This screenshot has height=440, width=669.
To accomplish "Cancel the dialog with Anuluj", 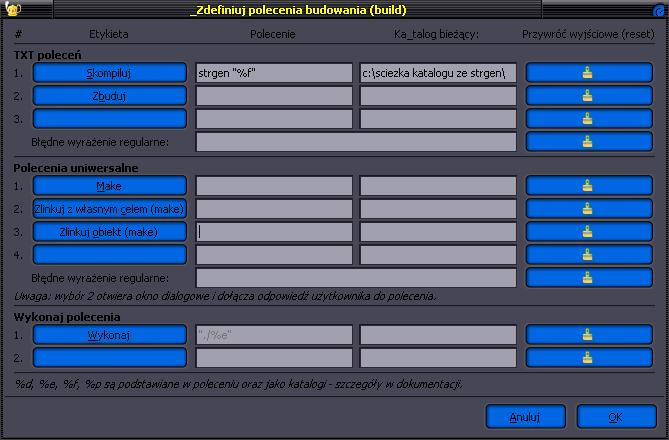I will (524, 416).
